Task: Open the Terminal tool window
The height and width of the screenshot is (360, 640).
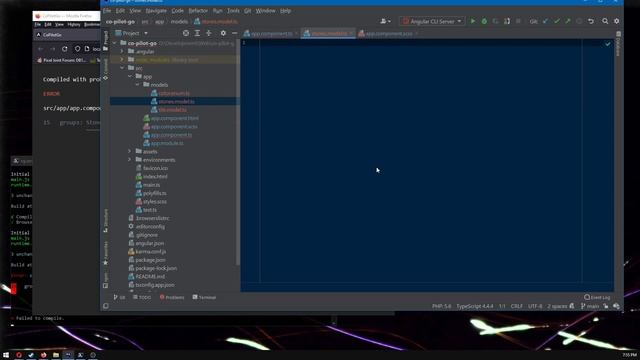Action: [204, 297]
